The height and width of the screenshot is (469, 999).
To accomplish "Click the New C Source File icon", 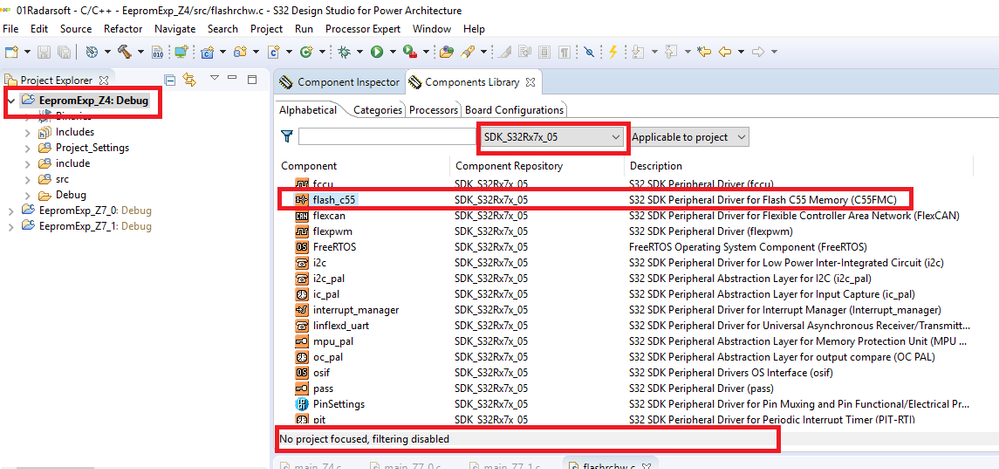I will [x=274, y=52].
